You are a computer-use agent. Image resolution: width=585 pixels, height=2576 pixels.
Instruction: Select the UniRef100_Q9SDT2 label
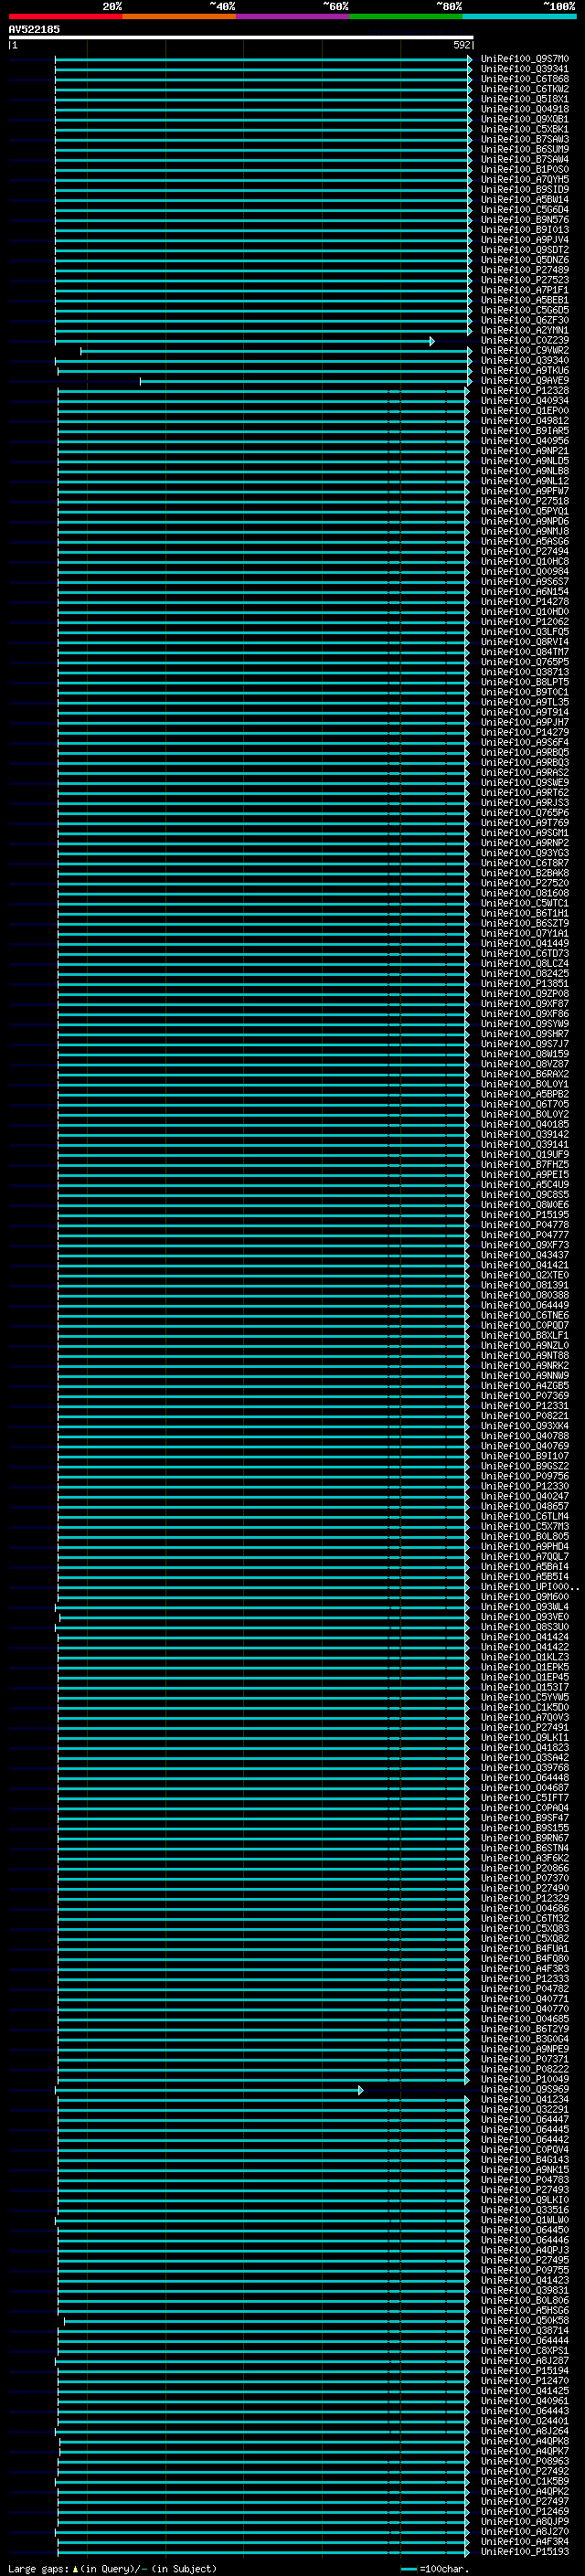tap(525, 250)
